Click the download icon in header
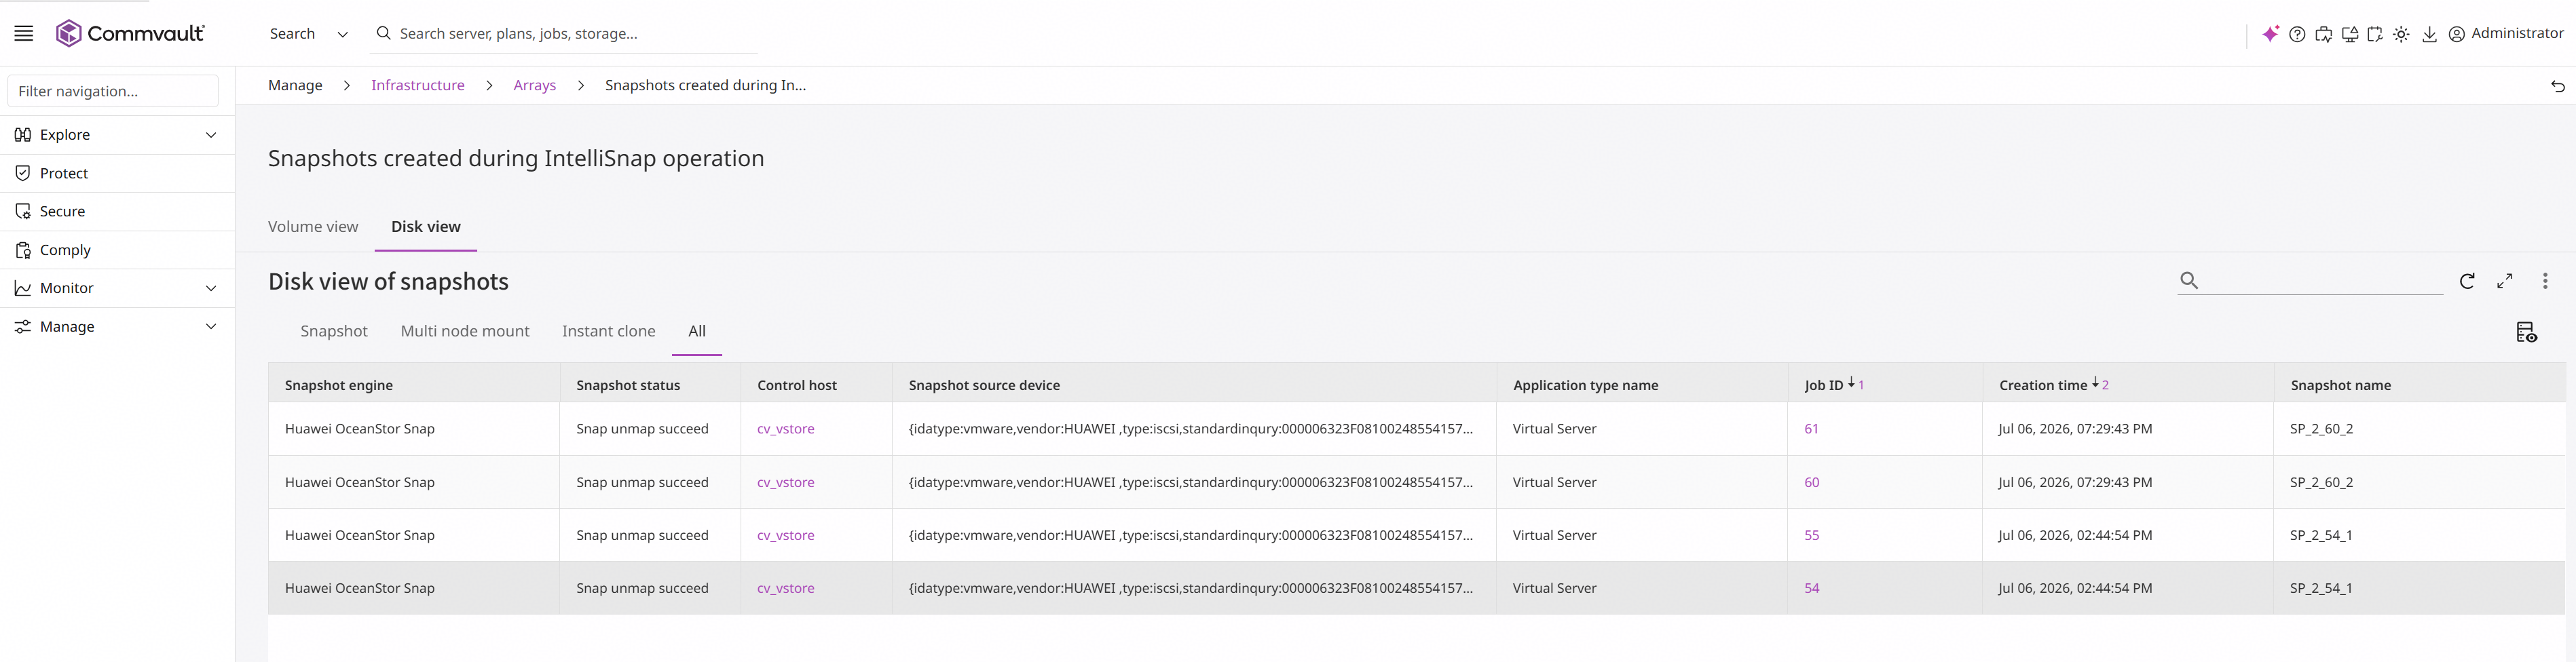The height and width of the screenshot is (662, 2576). 2429,34
